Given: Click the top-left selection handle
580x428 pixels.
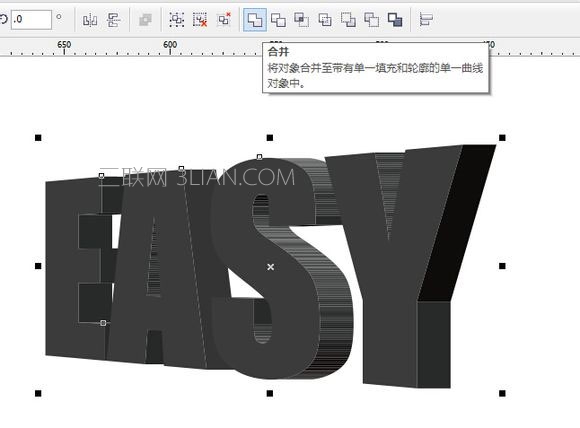Looking at the screenshot, I should point(38,138).
